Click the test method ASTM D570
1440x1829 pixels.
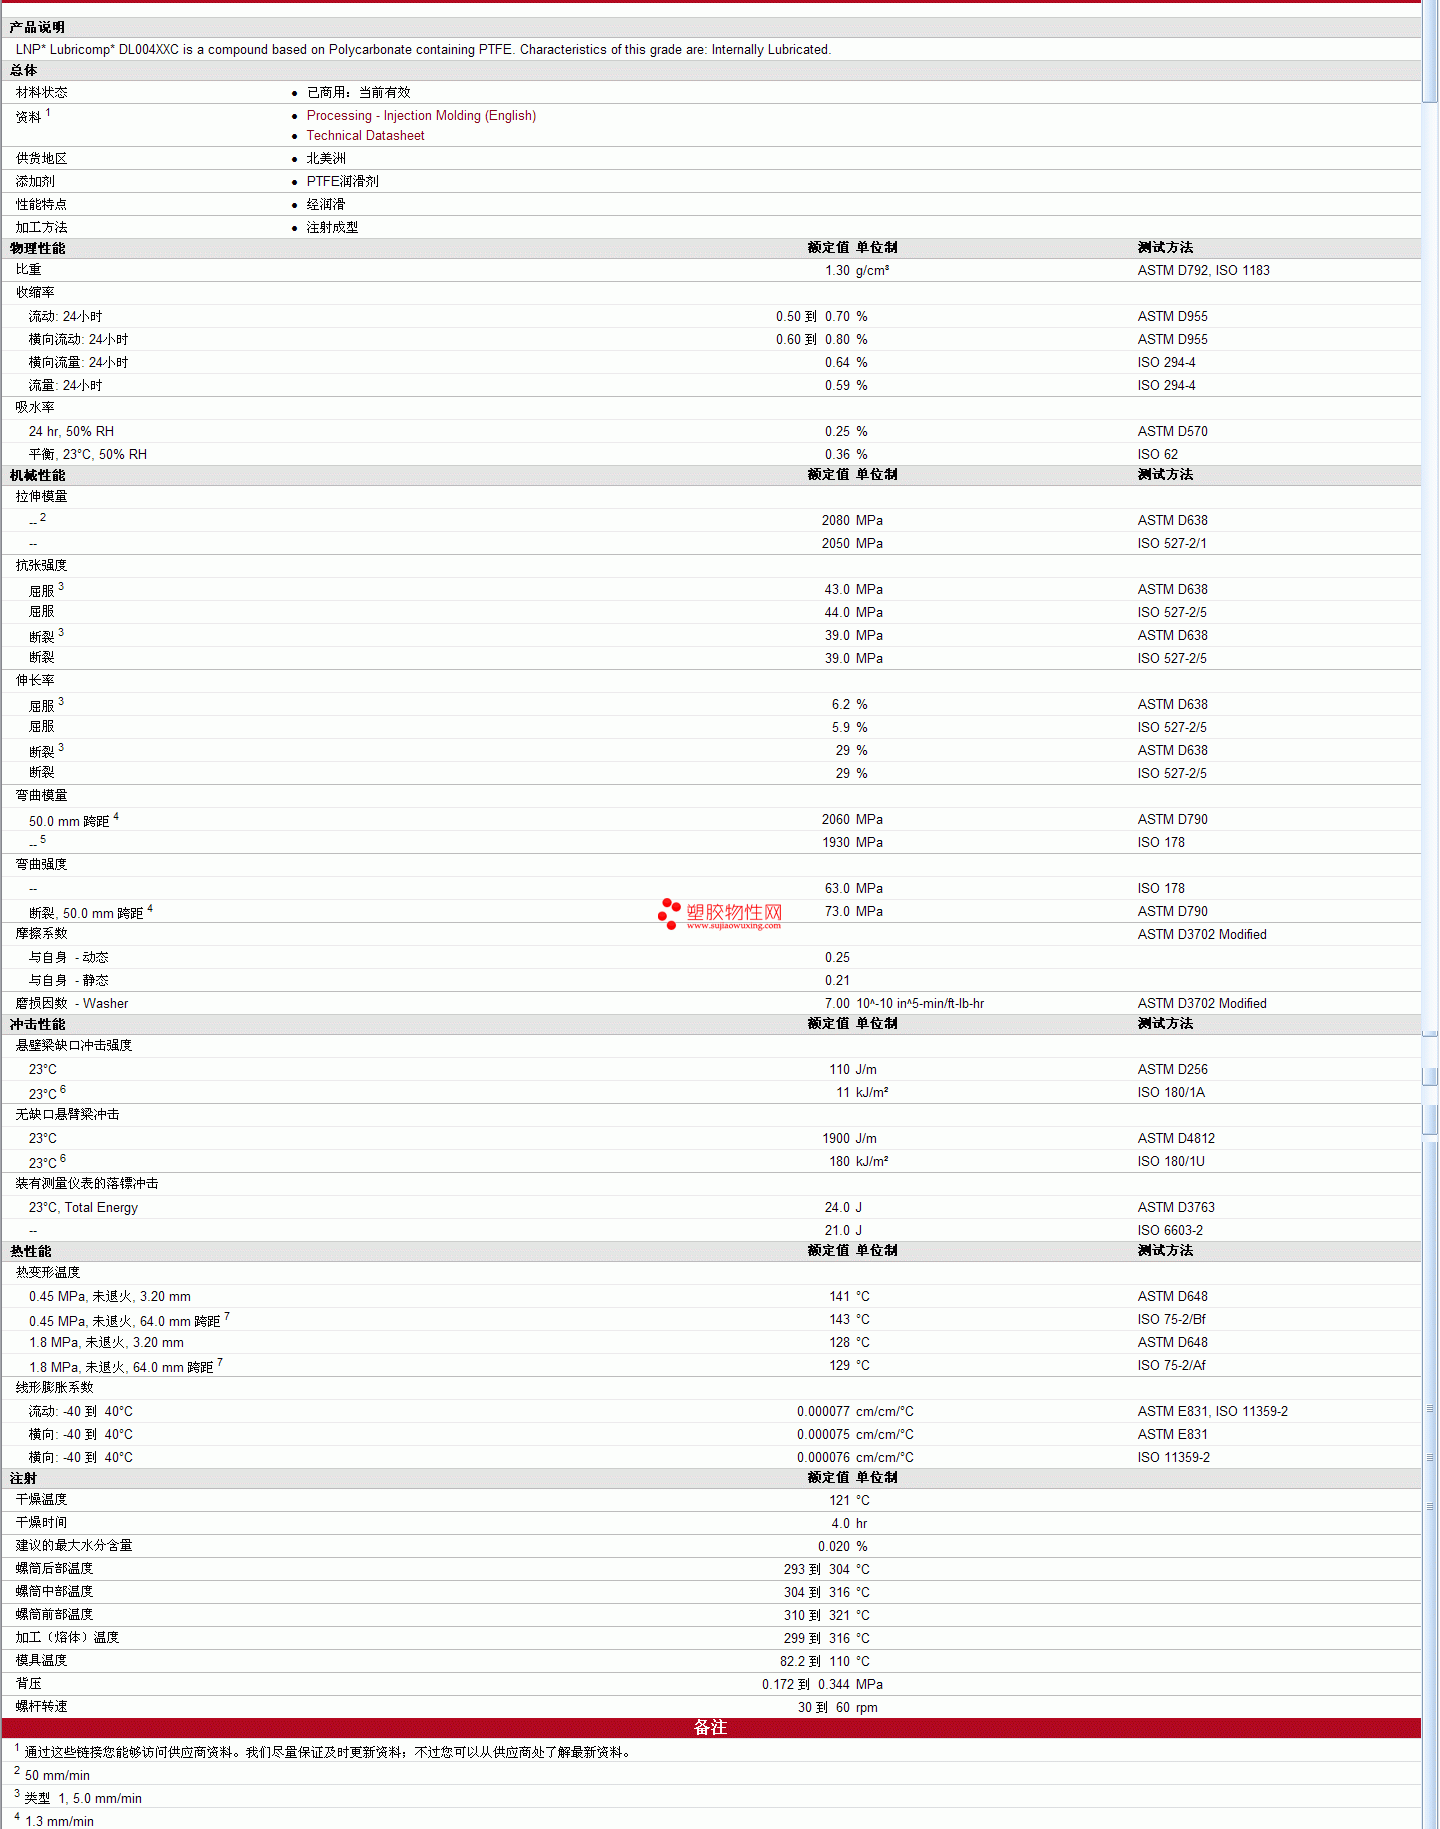tap(1173, 431)
